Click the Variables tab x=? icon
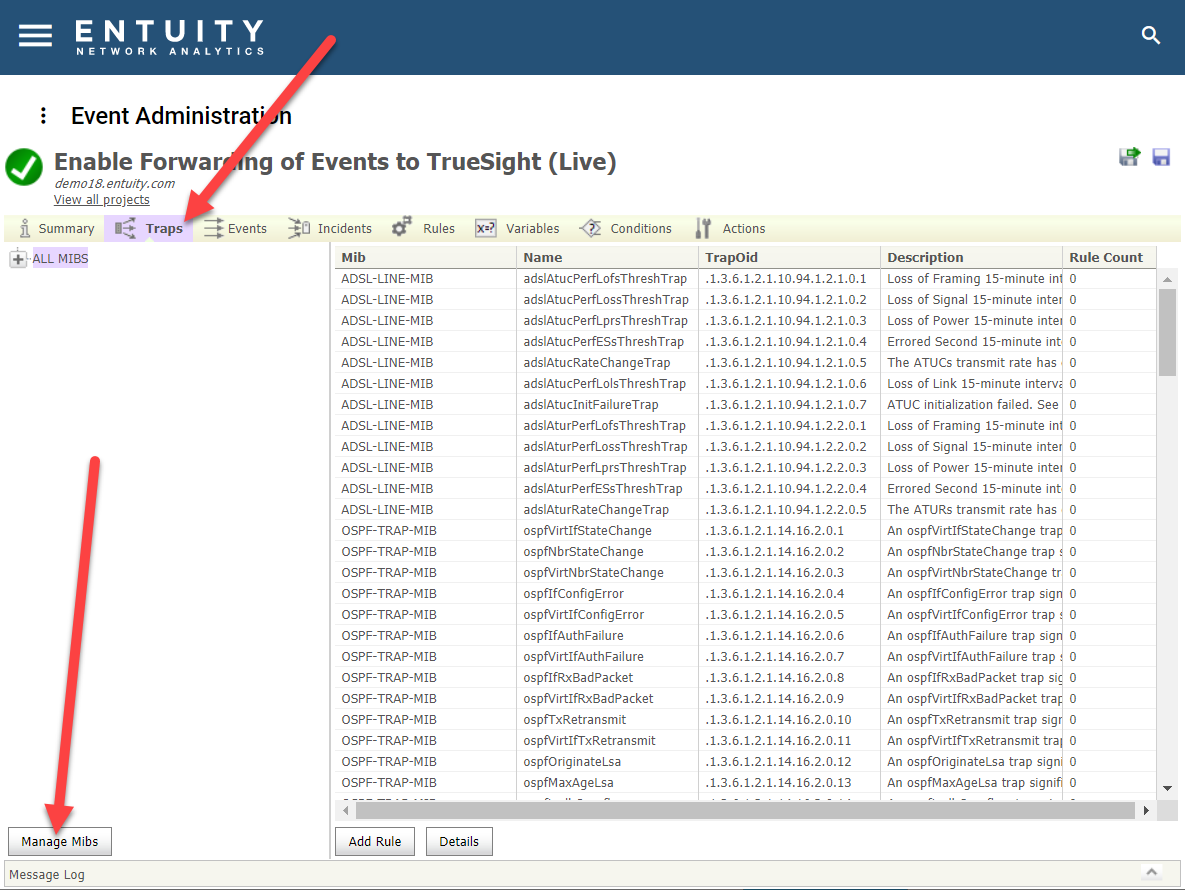Screen dimensions: 1185x890 click(486, 228)
